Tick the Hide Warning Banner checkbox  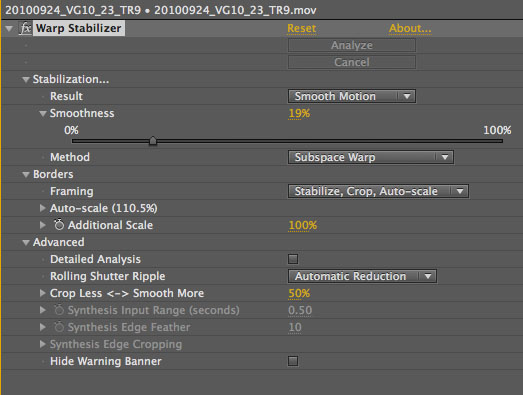(293, 361)
